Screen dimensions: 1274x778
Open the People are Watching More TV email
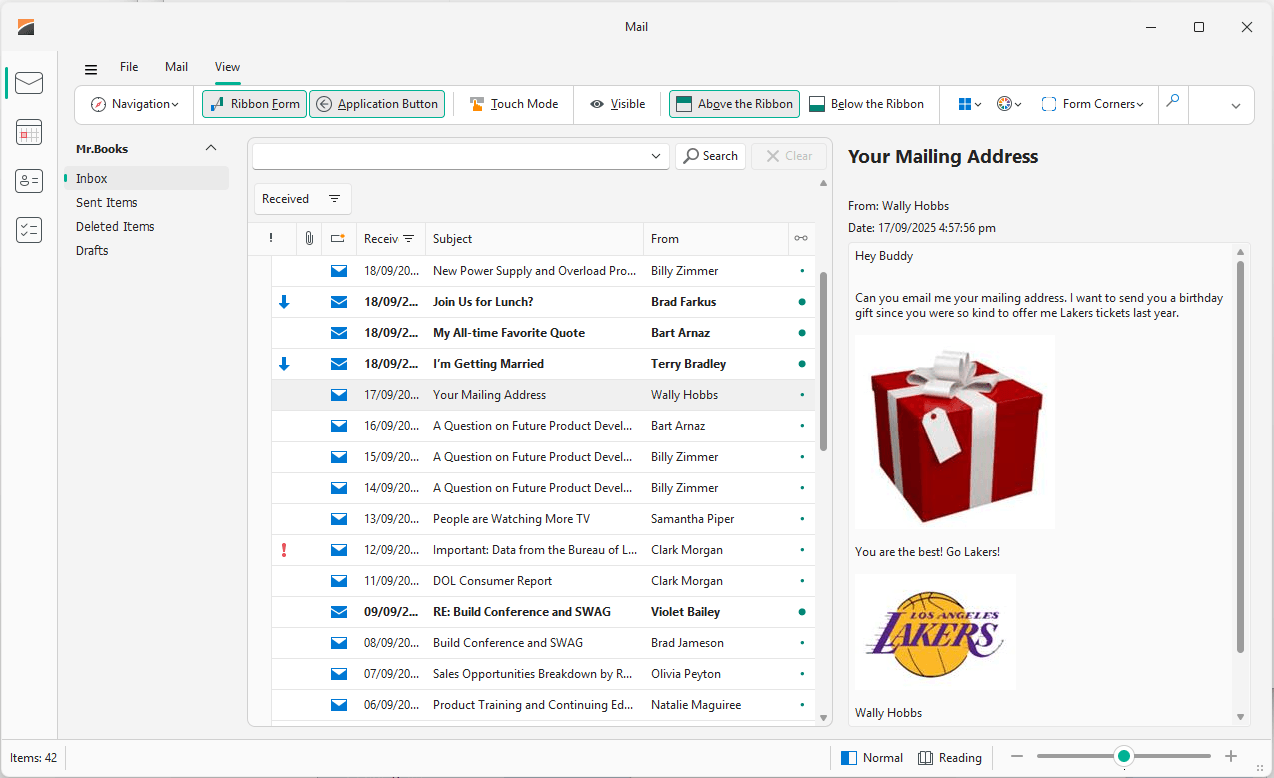[543, 518]
